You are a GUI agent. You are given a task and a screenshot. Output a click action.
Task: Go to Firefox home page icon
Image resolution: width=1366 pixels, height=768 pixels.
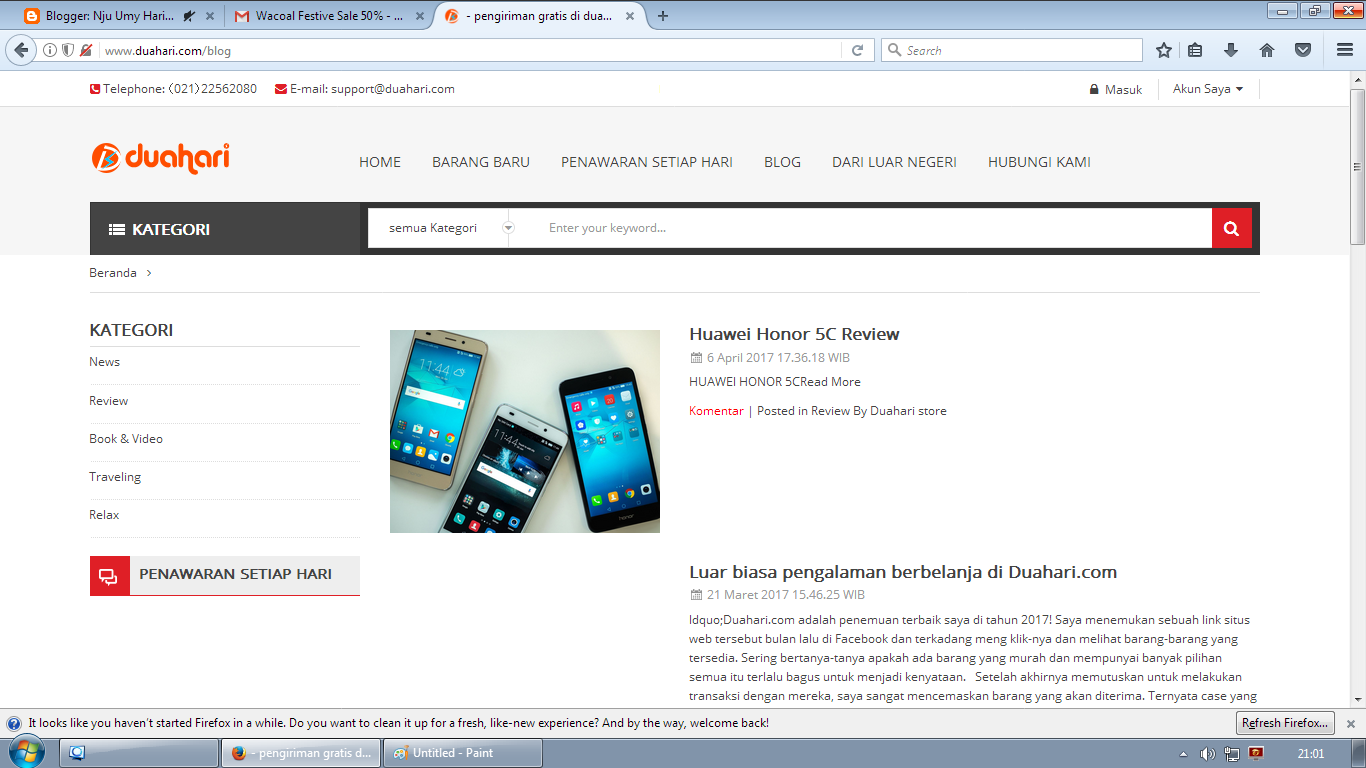click(1267, 50)
